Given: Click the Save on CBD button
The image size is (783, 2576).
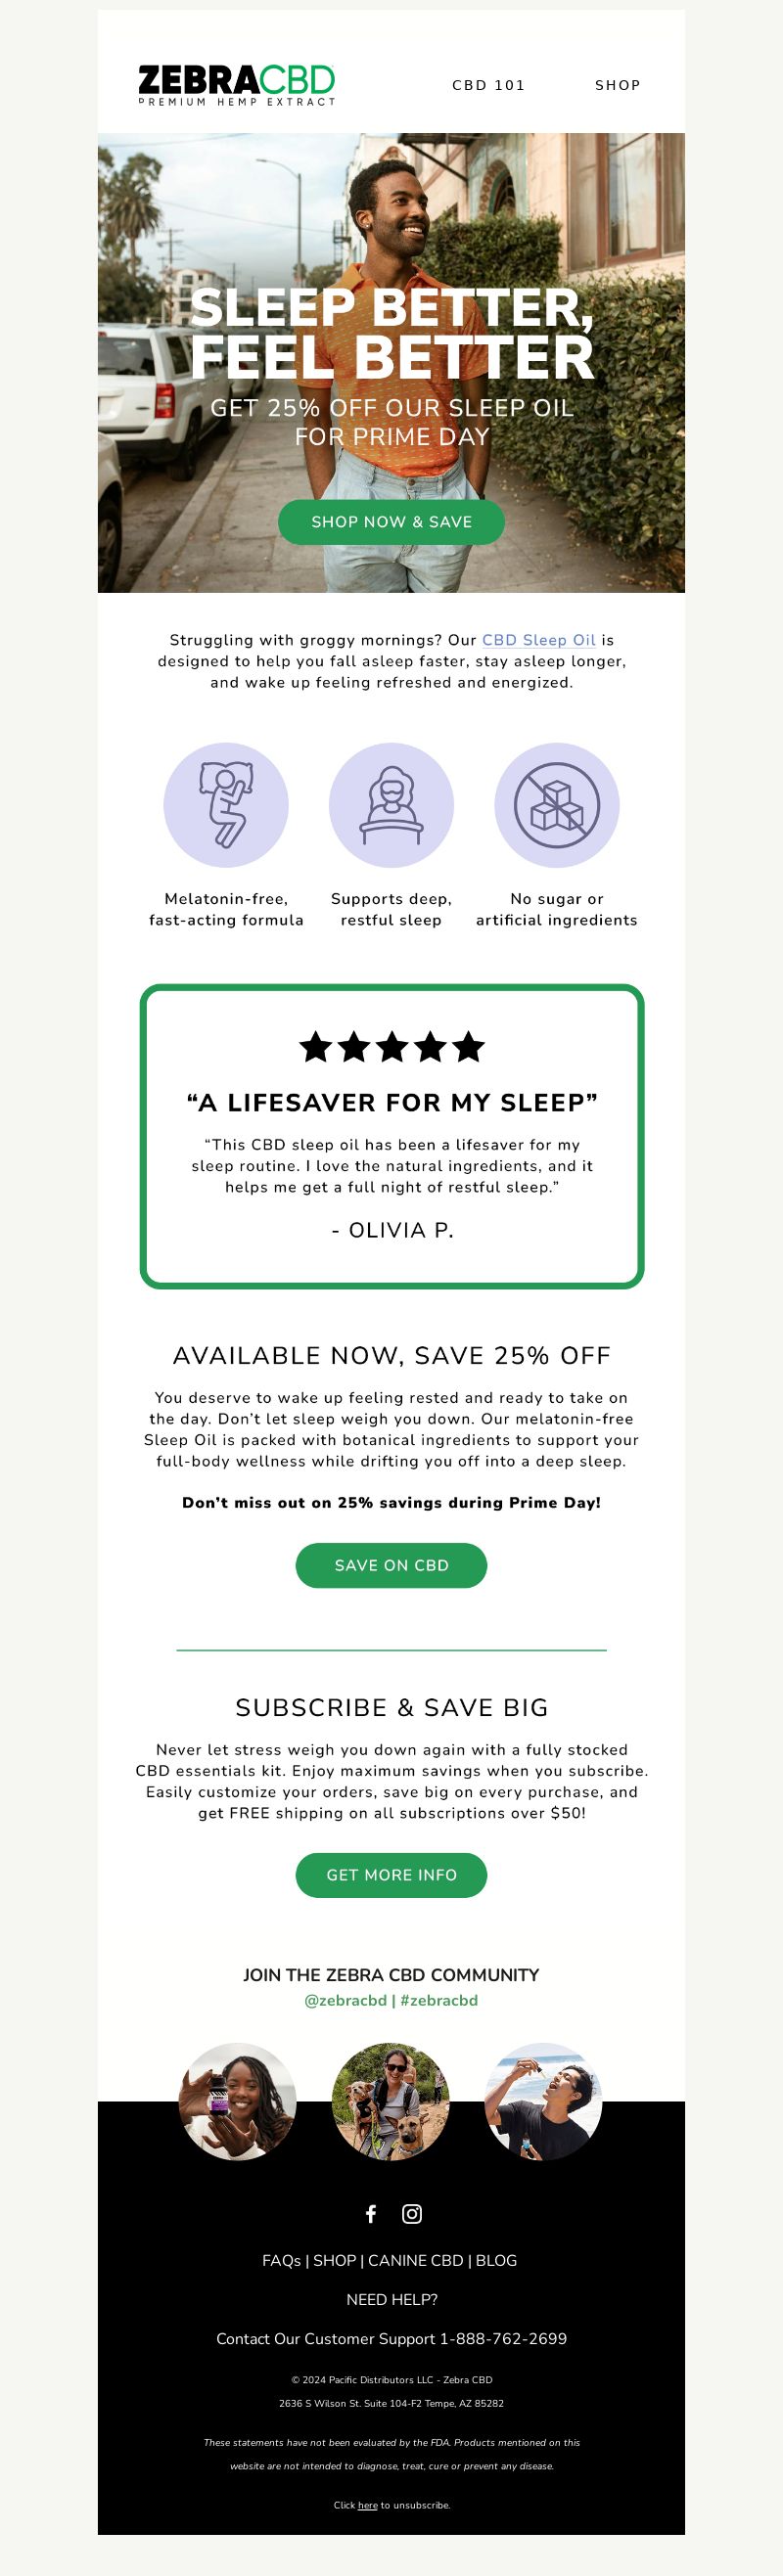Looking at the screenshot, I should (x=391, y=1565).
